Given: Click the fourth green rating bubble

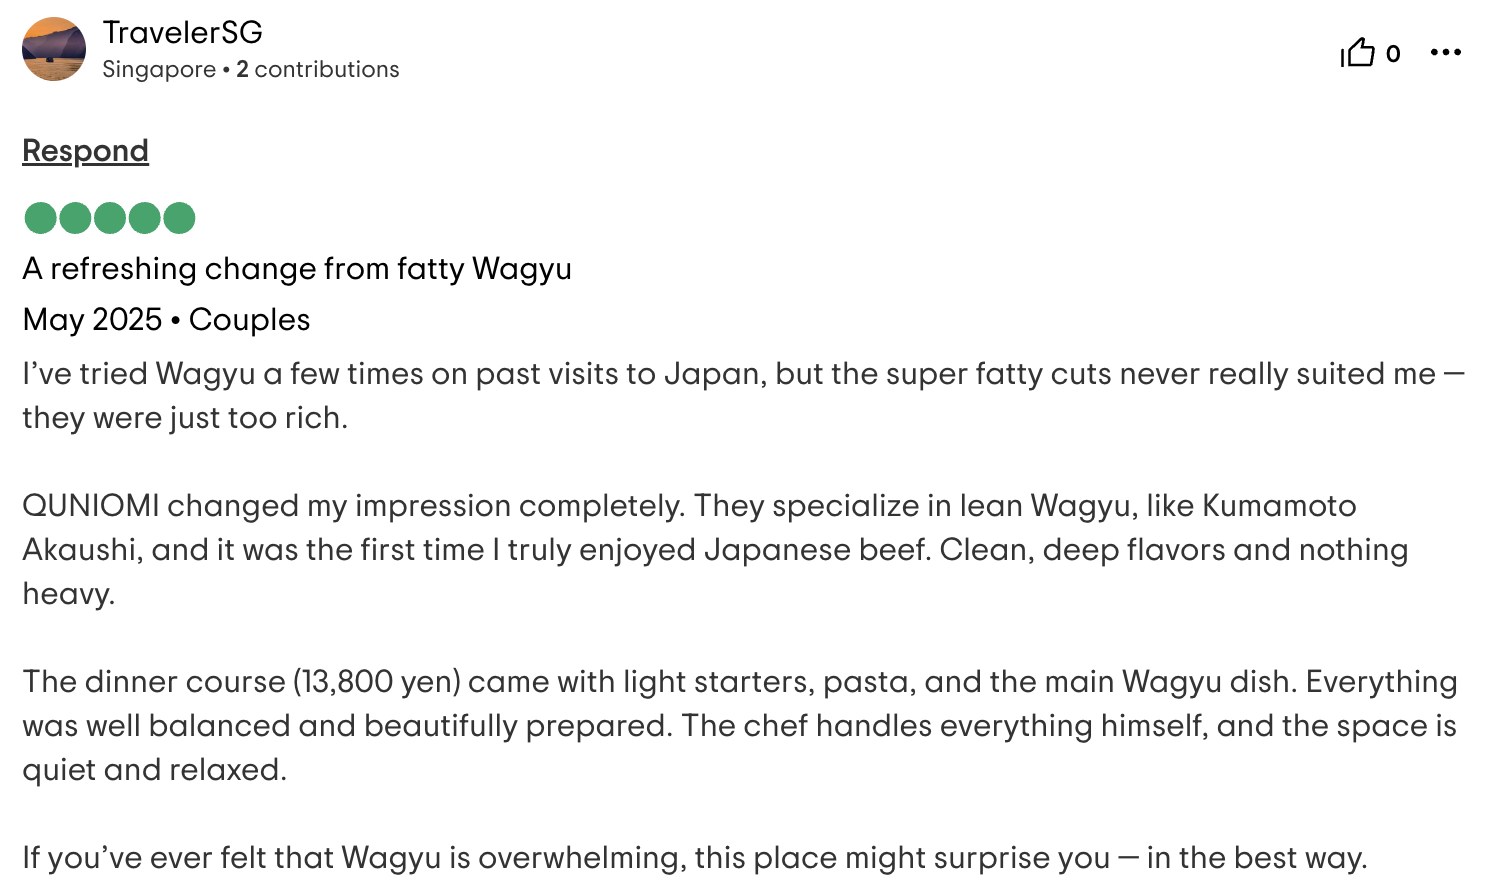Looking at the screenshot, I should coord(144,218).
